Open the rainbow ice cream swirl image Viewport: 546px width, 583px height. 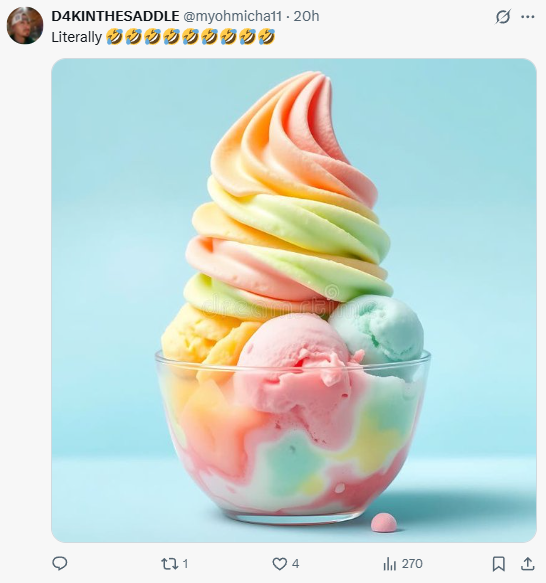click(294, 300)
